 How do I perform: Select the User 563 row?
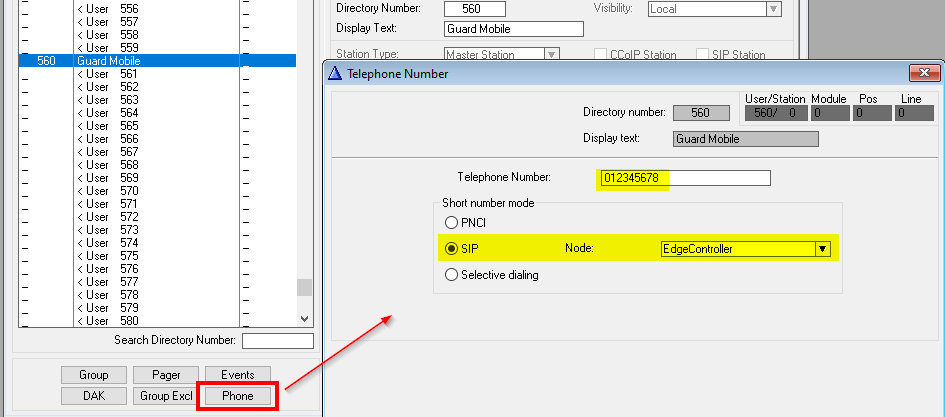157,100
